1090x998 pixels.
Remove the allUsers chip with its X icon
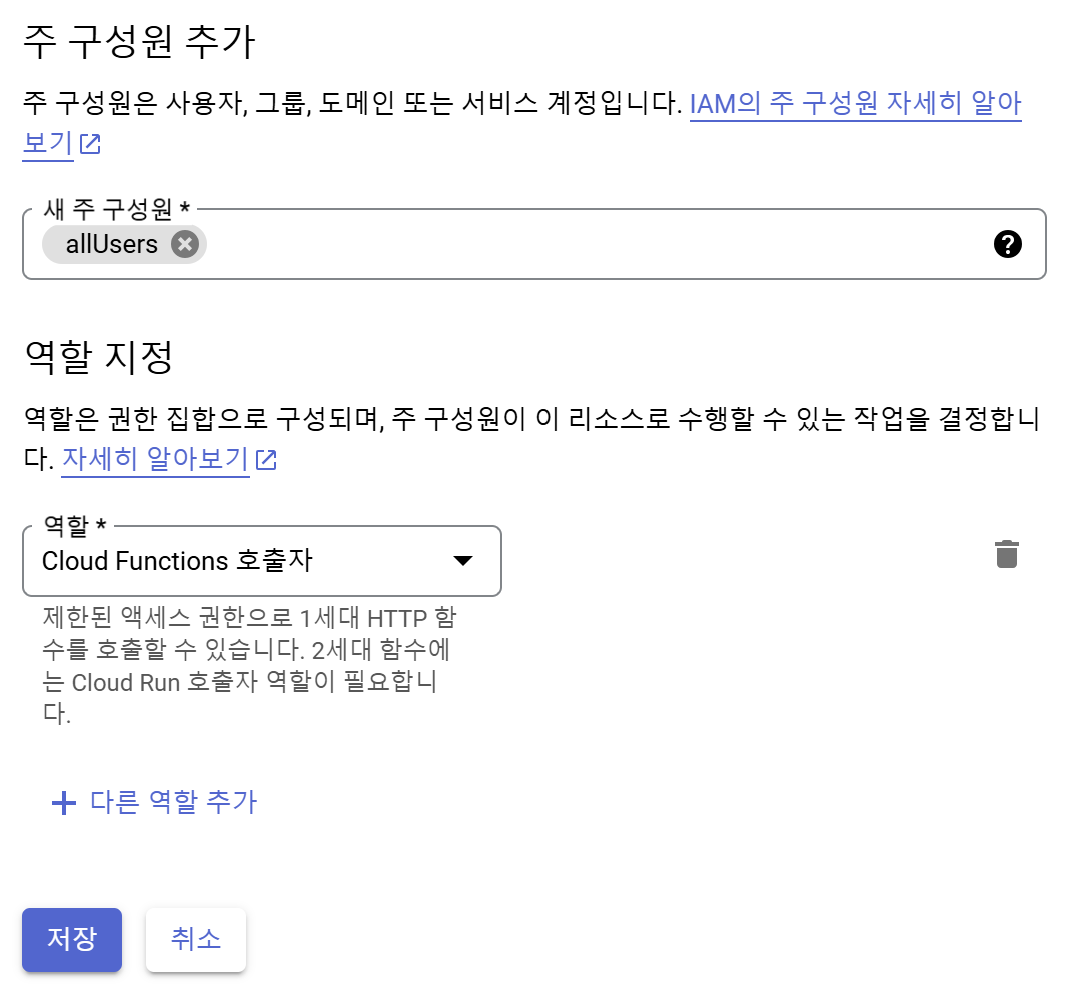pyautogui.click(x=185, y=244)
